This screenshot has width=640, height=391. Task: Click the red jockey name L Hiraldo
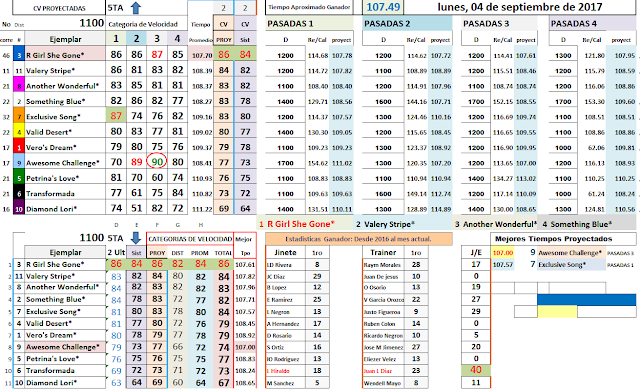click(278, 371)
